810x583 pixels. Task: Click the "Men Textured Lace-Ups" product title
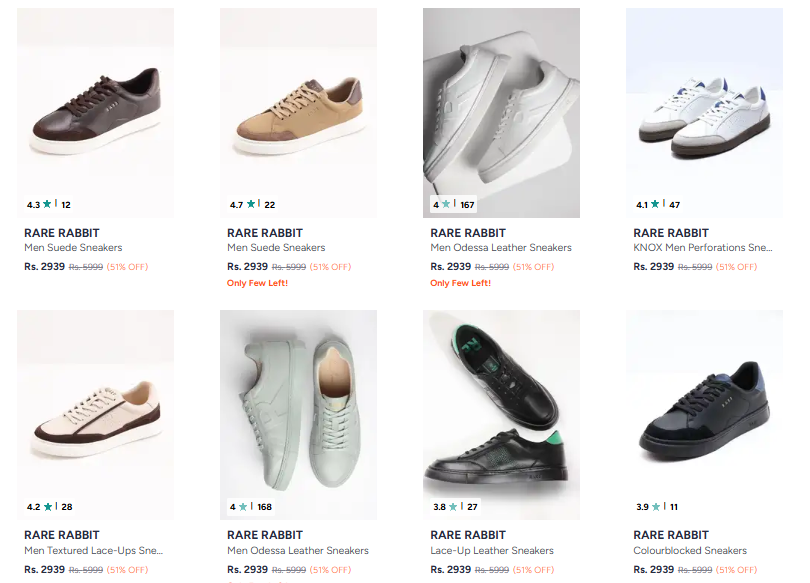pyautogui.click(x=93, y=551)
